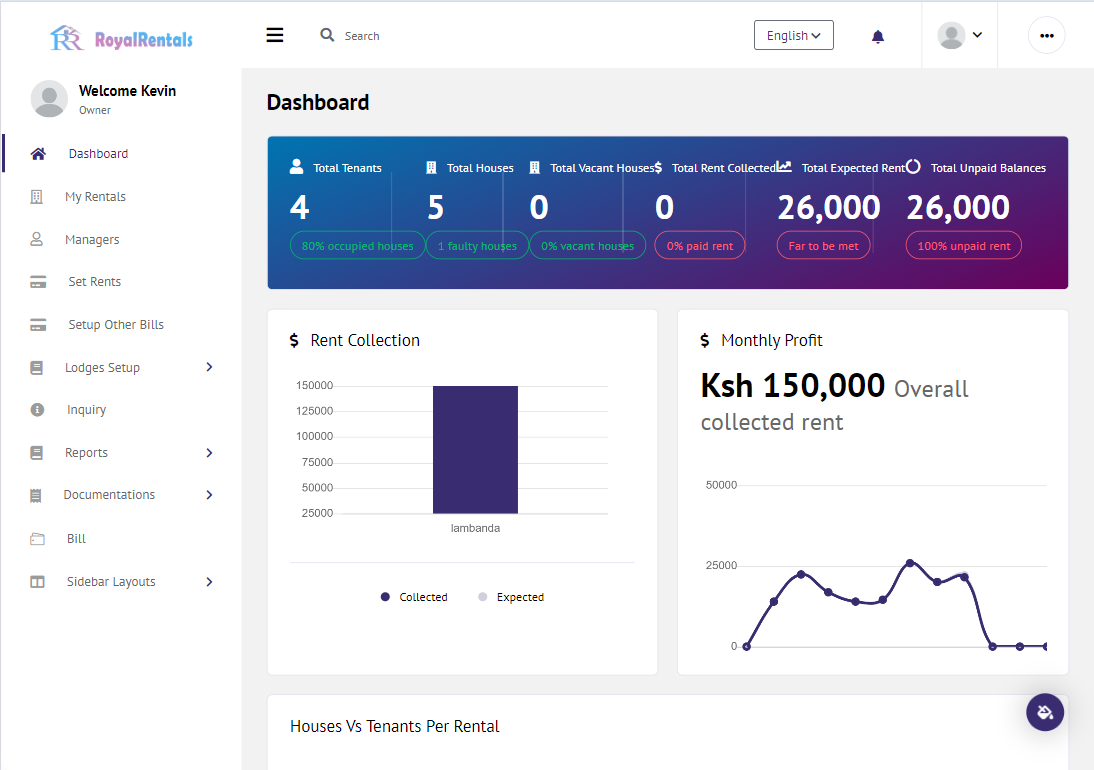
Task: Toggle the Expected legend item
Action: pos(511,597)
